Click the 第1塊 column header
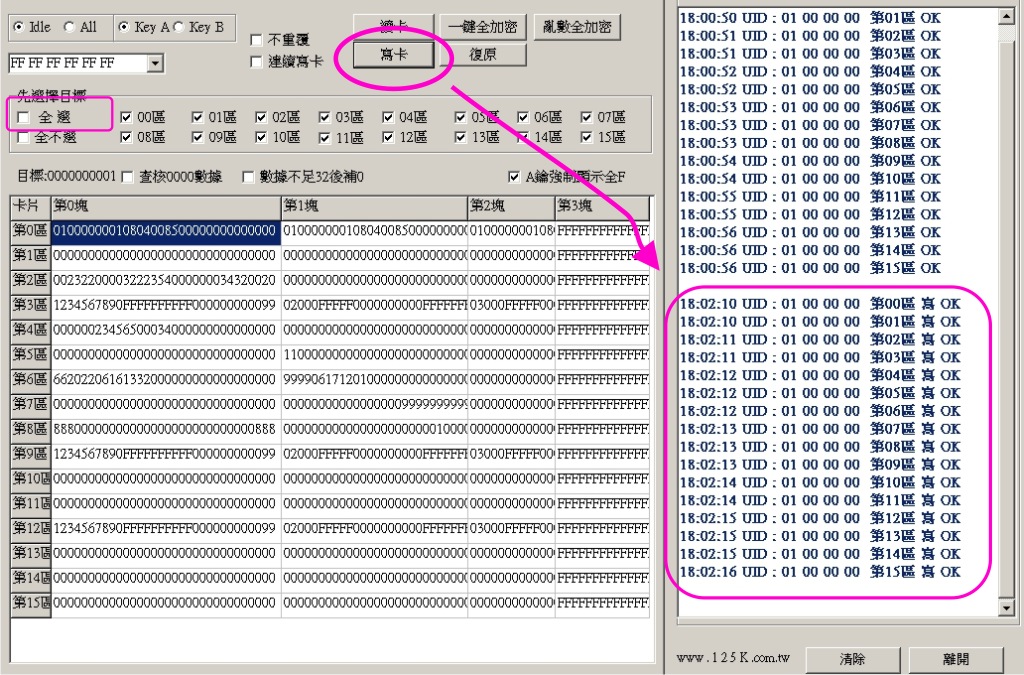Viewport: 1024px width, 675px height. (374, 207)
